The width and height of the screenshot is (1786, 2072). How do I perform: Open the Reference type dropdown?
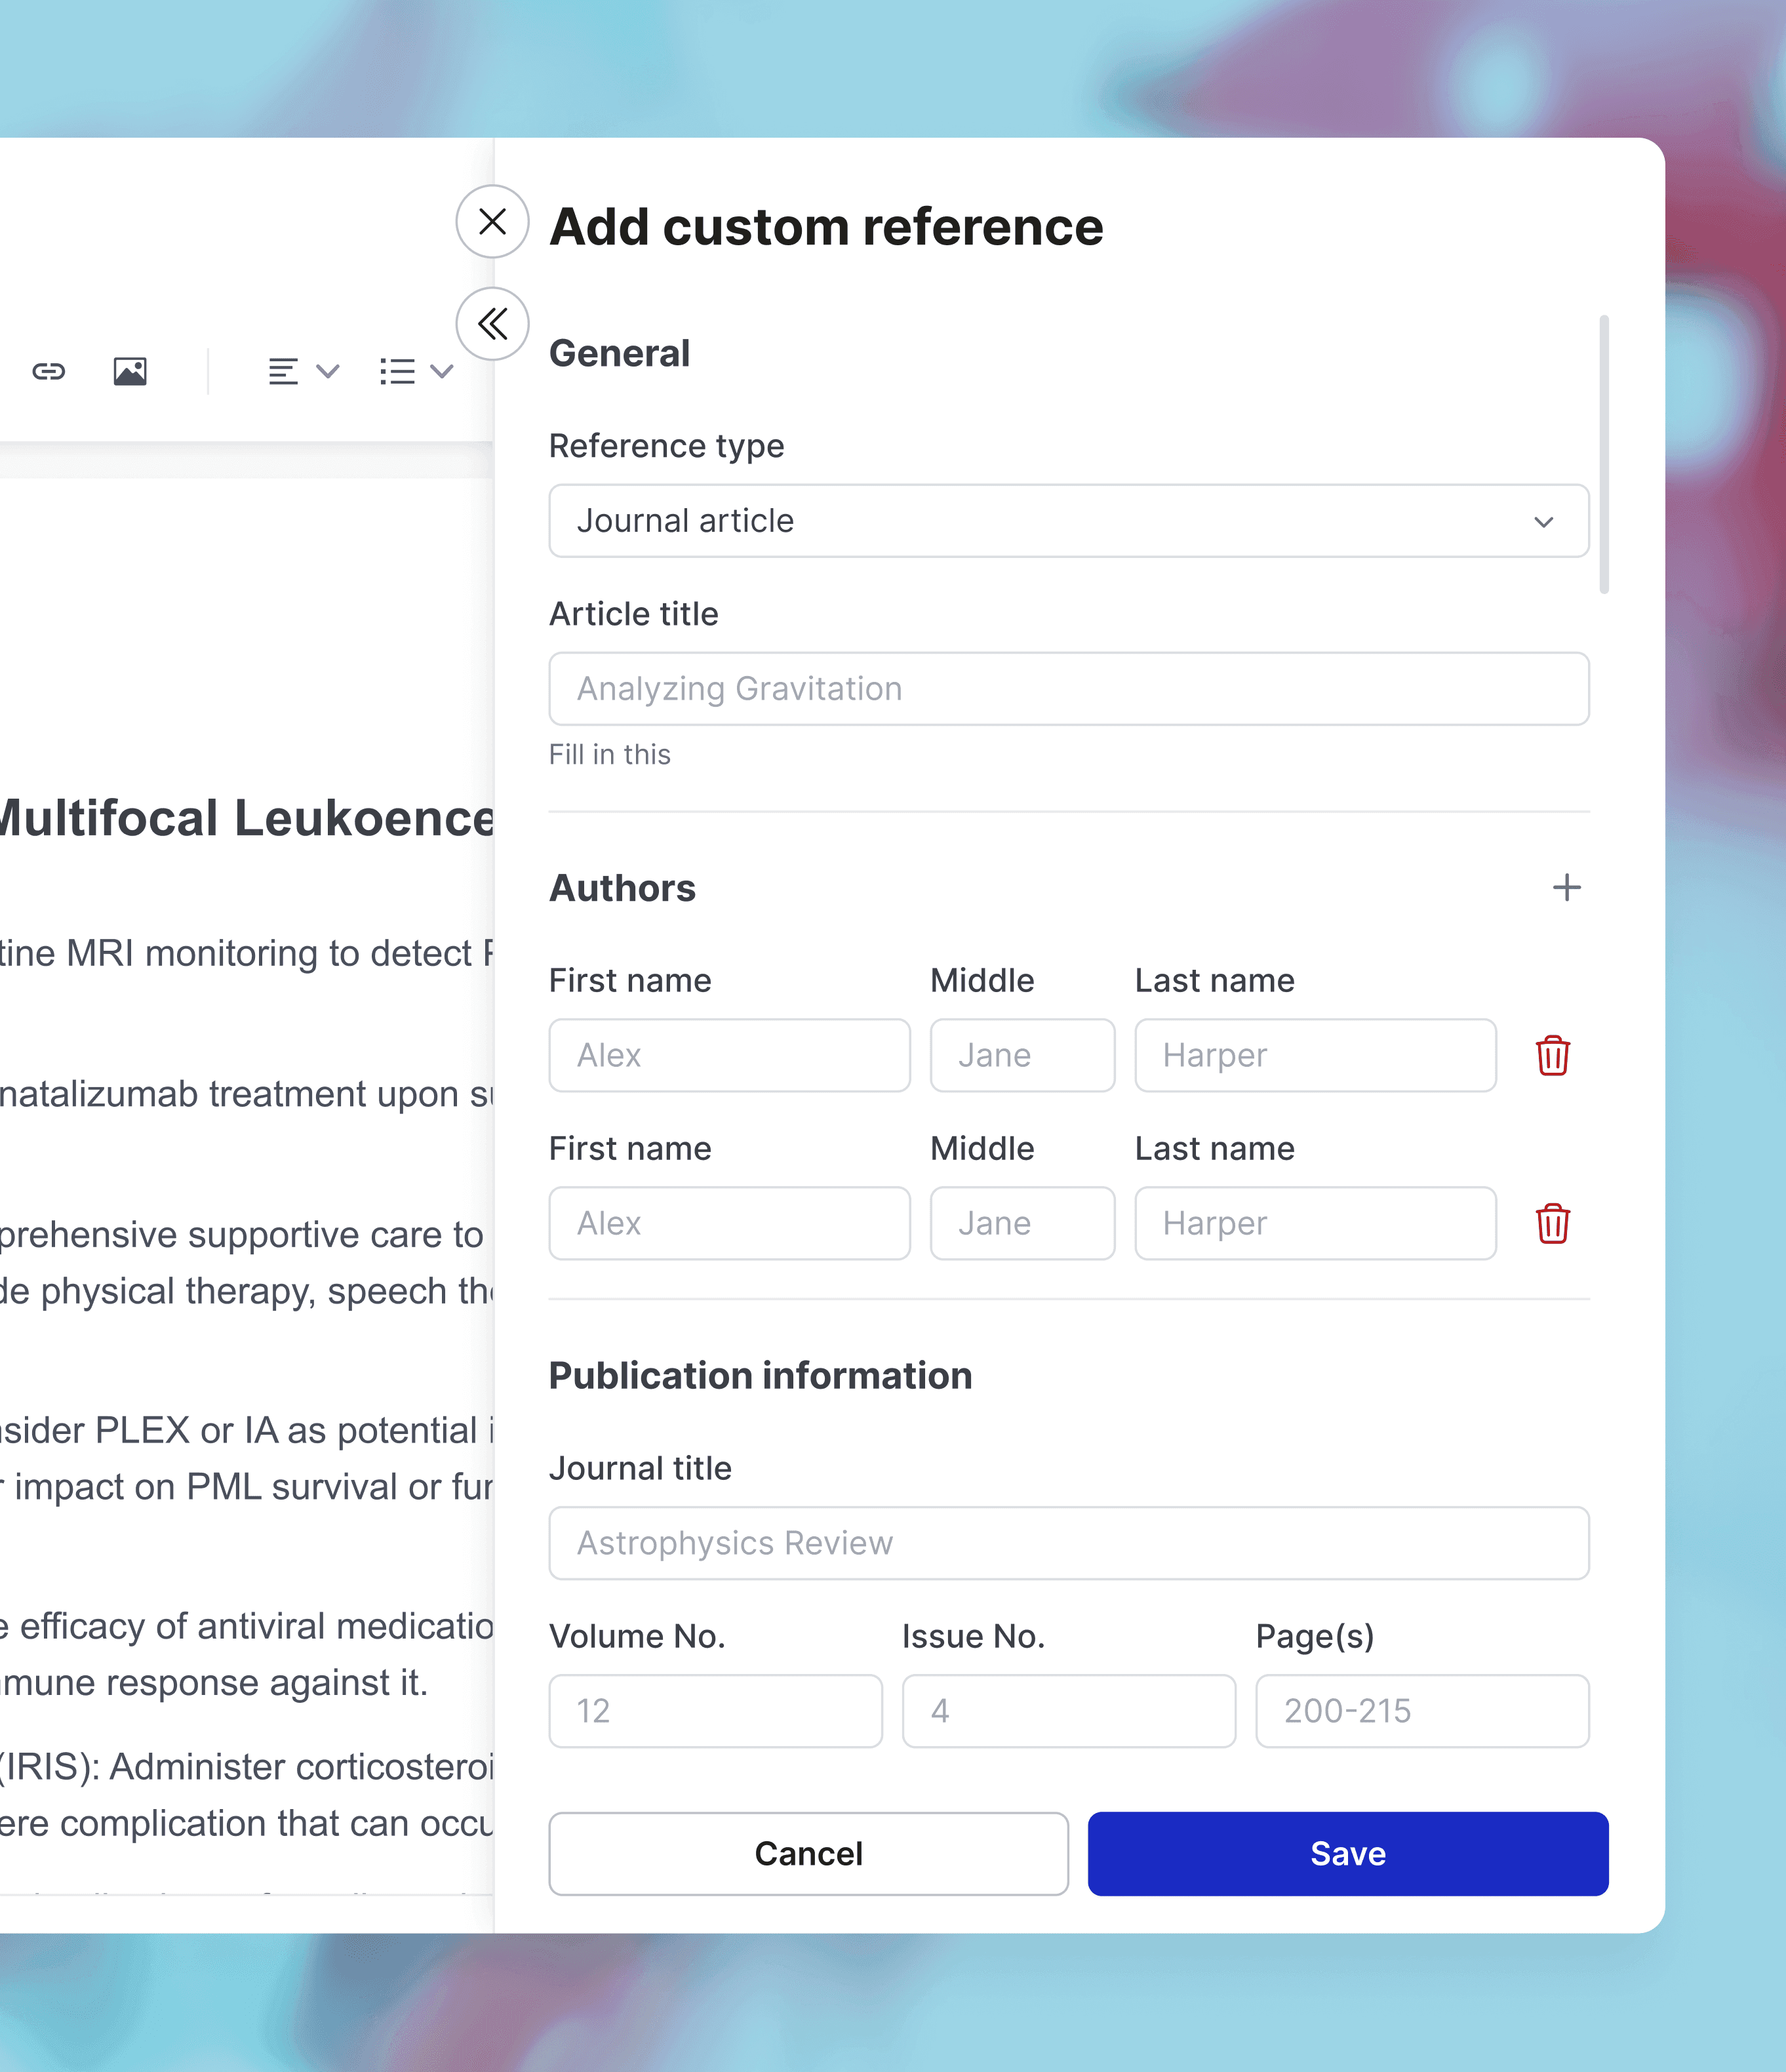point(1068,521)
